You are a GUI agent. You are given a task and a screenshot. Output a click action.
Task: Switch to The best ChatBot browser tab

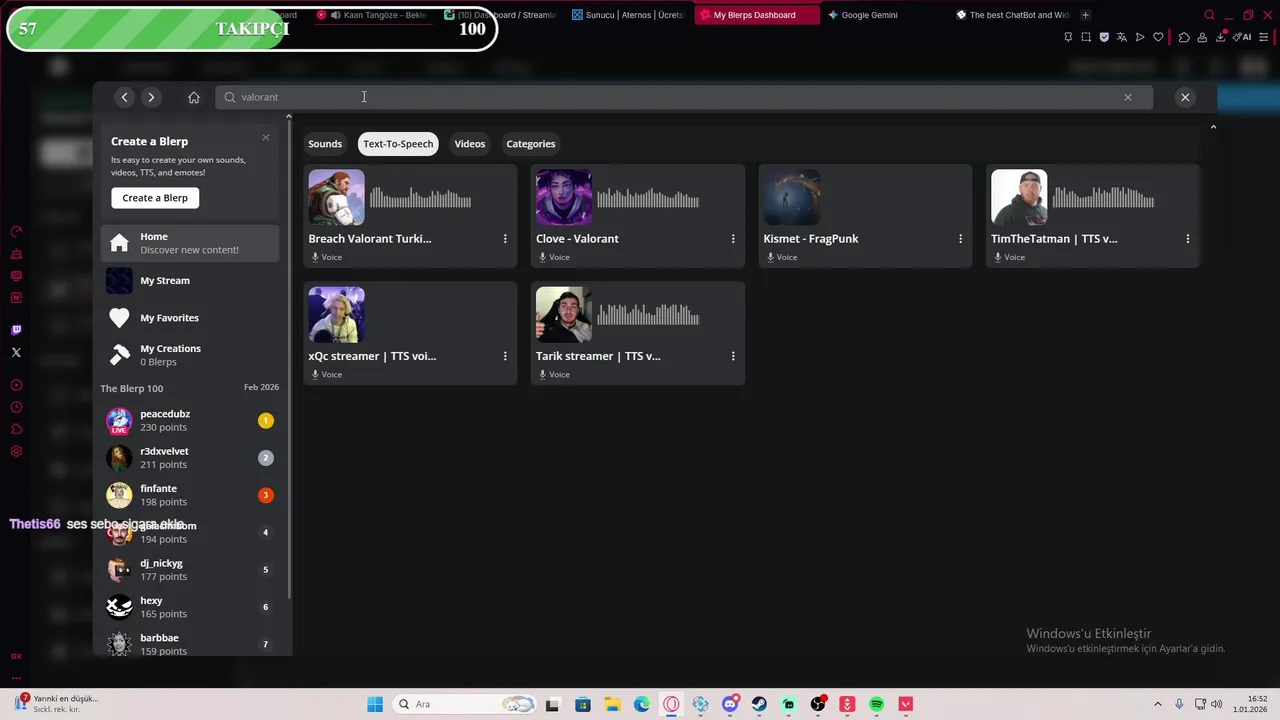[x=1012, y=15]
